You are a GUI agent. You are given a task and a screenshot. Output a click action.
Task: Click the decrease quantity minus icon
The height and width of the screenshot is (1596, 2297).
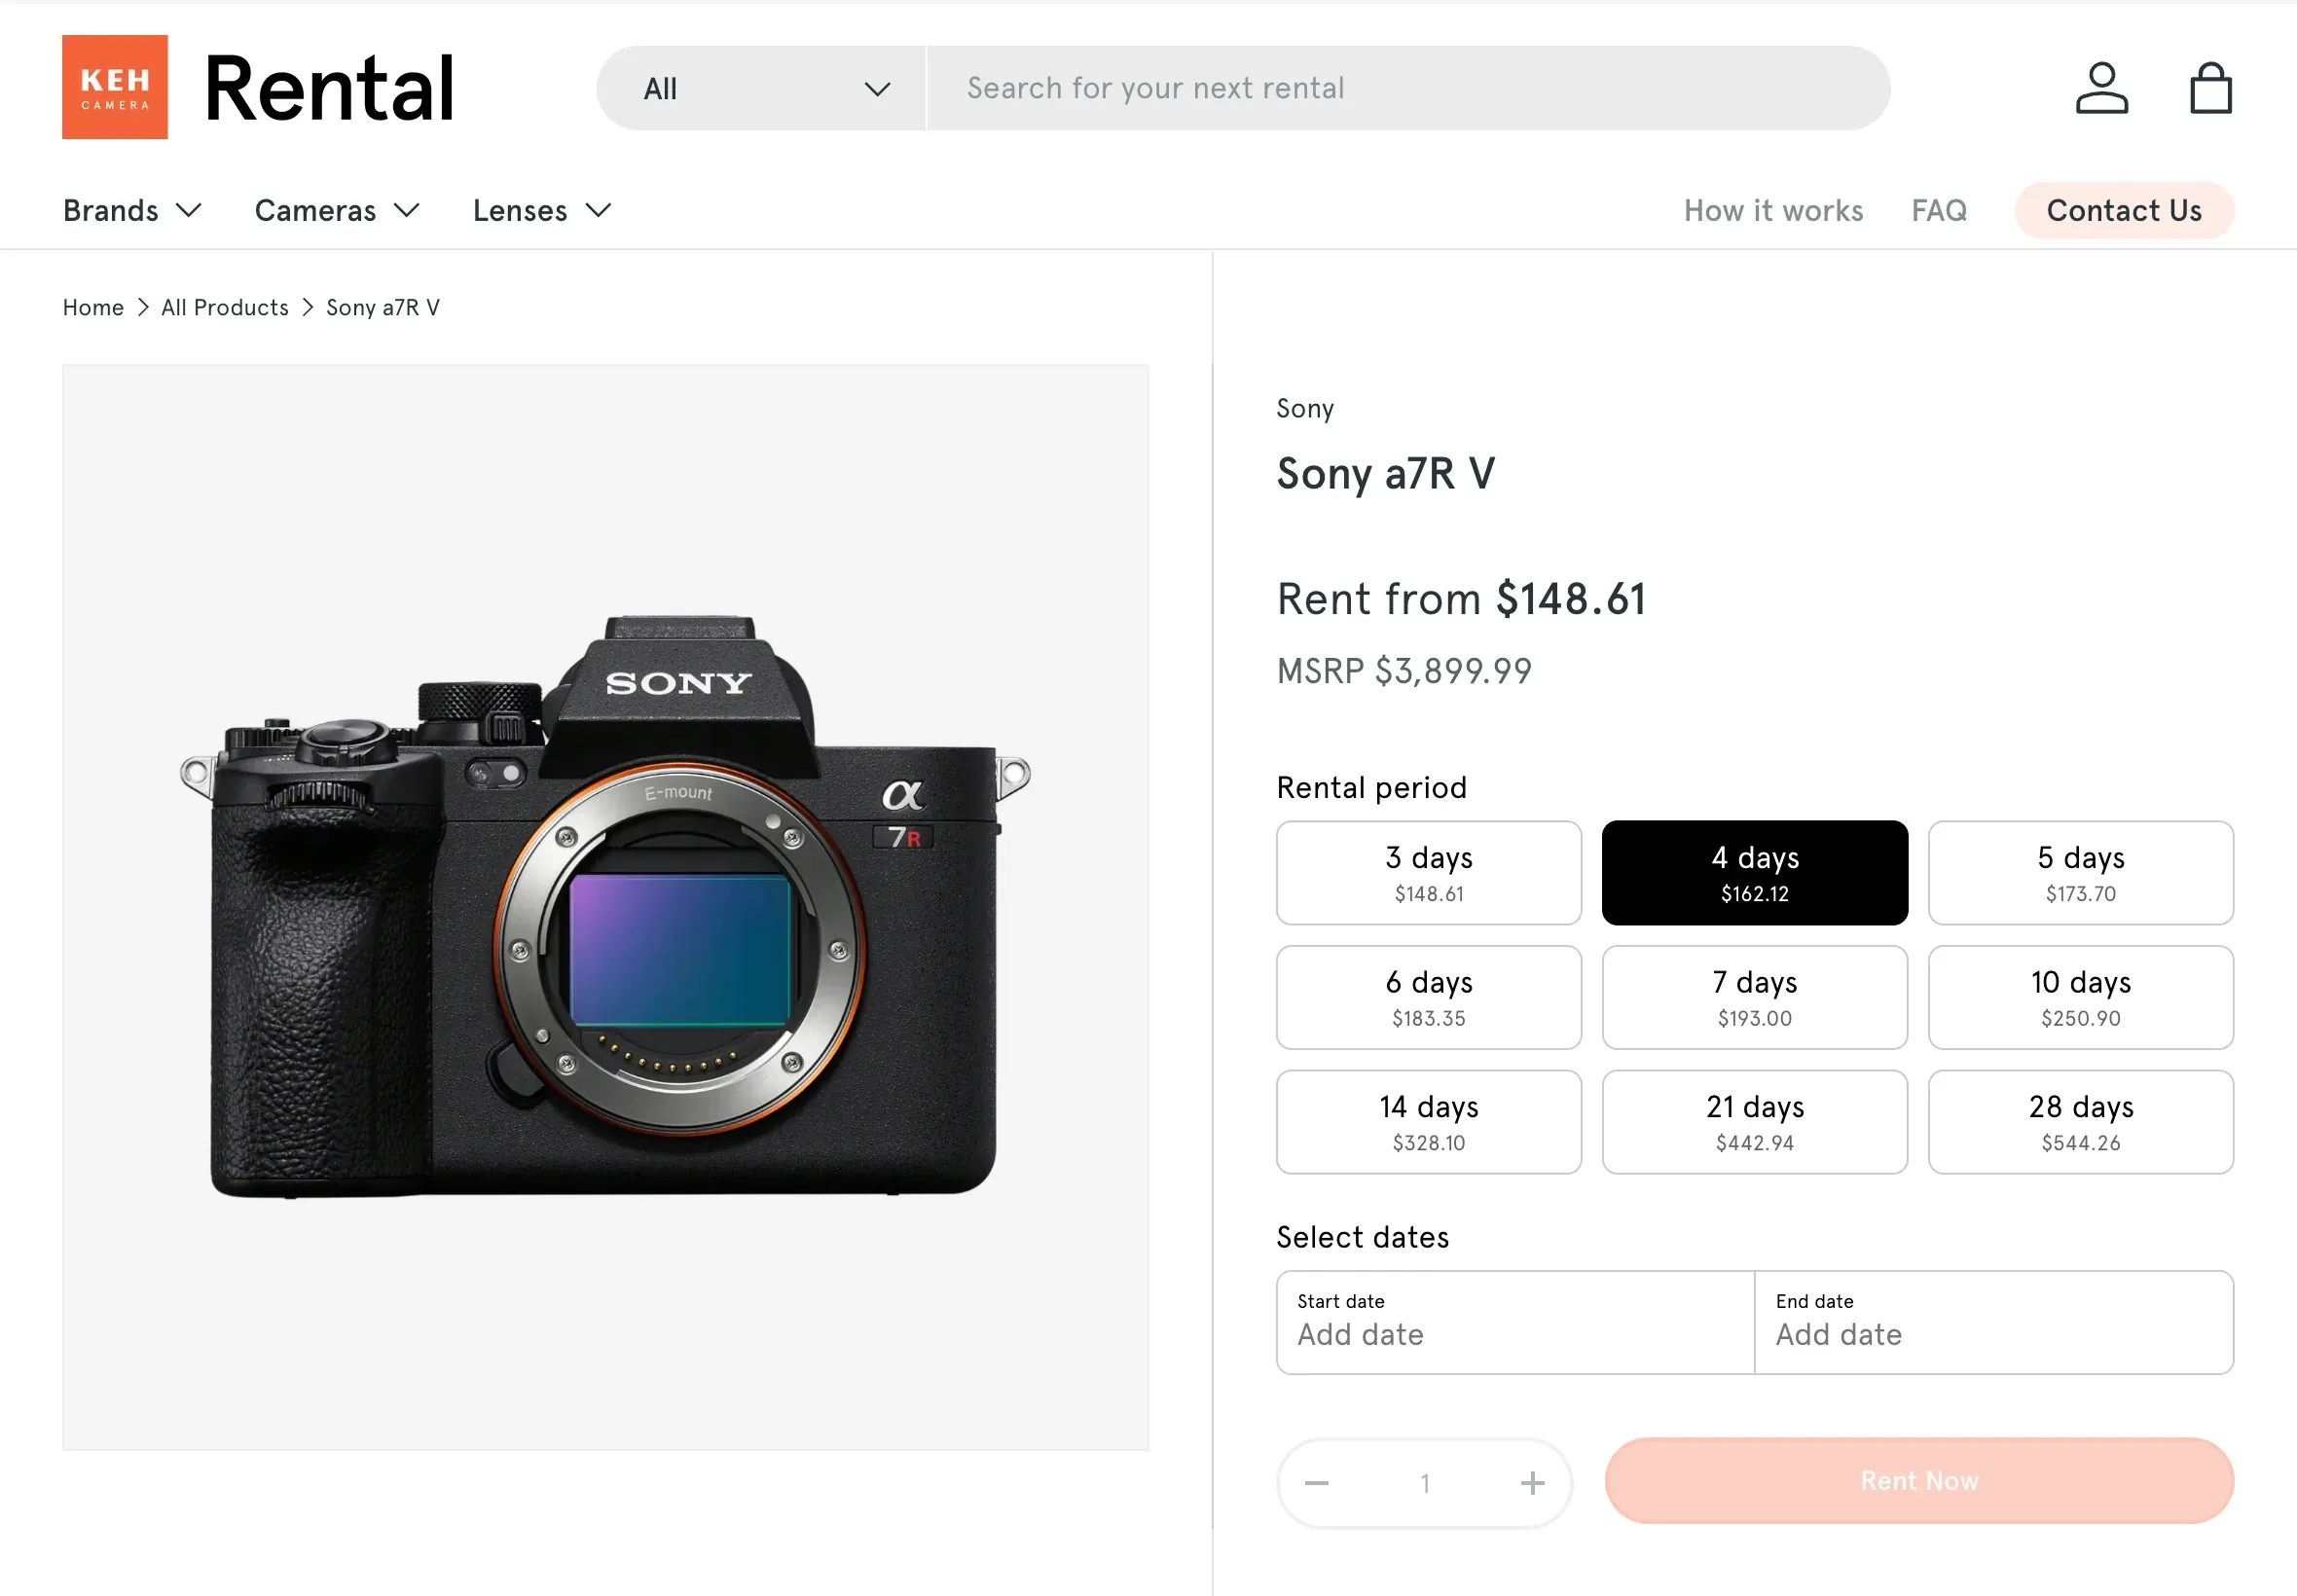coord(1316,1482)
